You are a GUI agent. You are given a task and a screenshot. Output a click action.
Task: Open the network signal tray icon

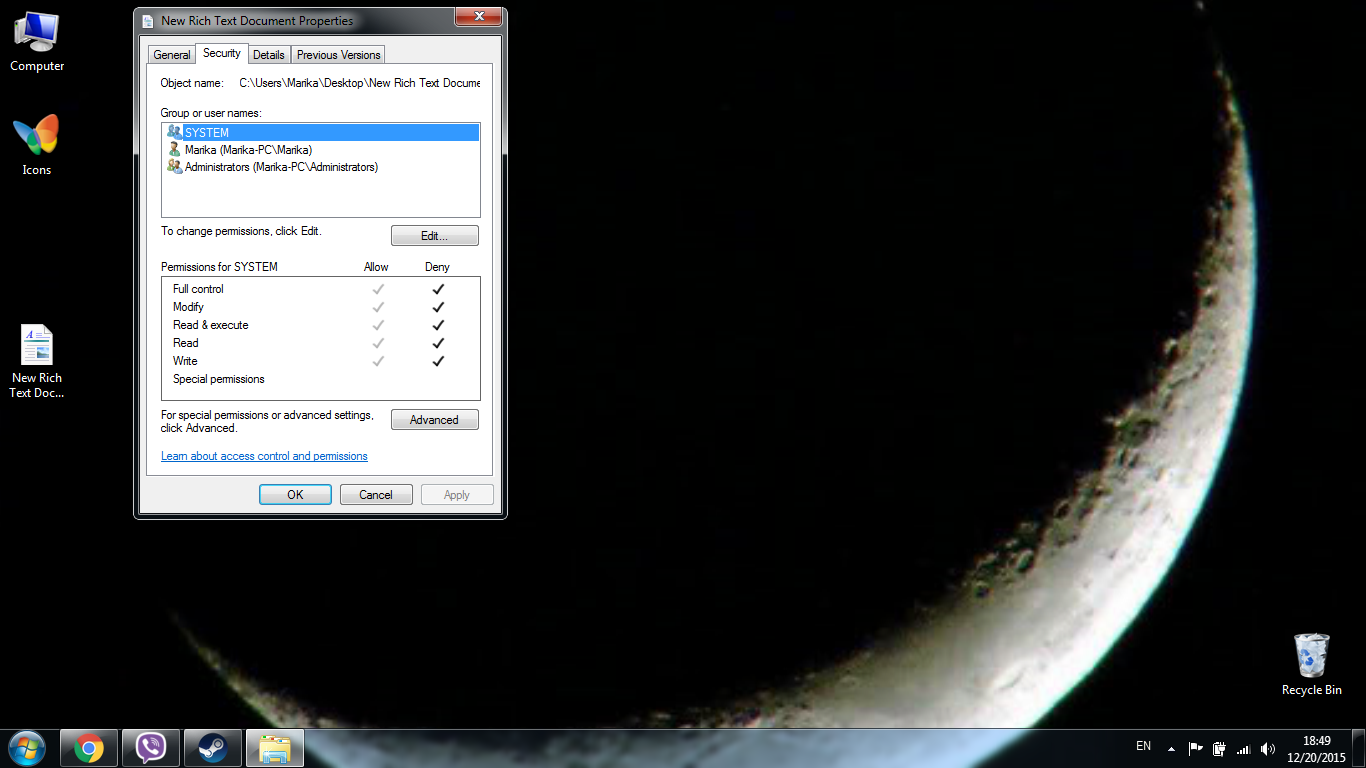pos(1244,748)
